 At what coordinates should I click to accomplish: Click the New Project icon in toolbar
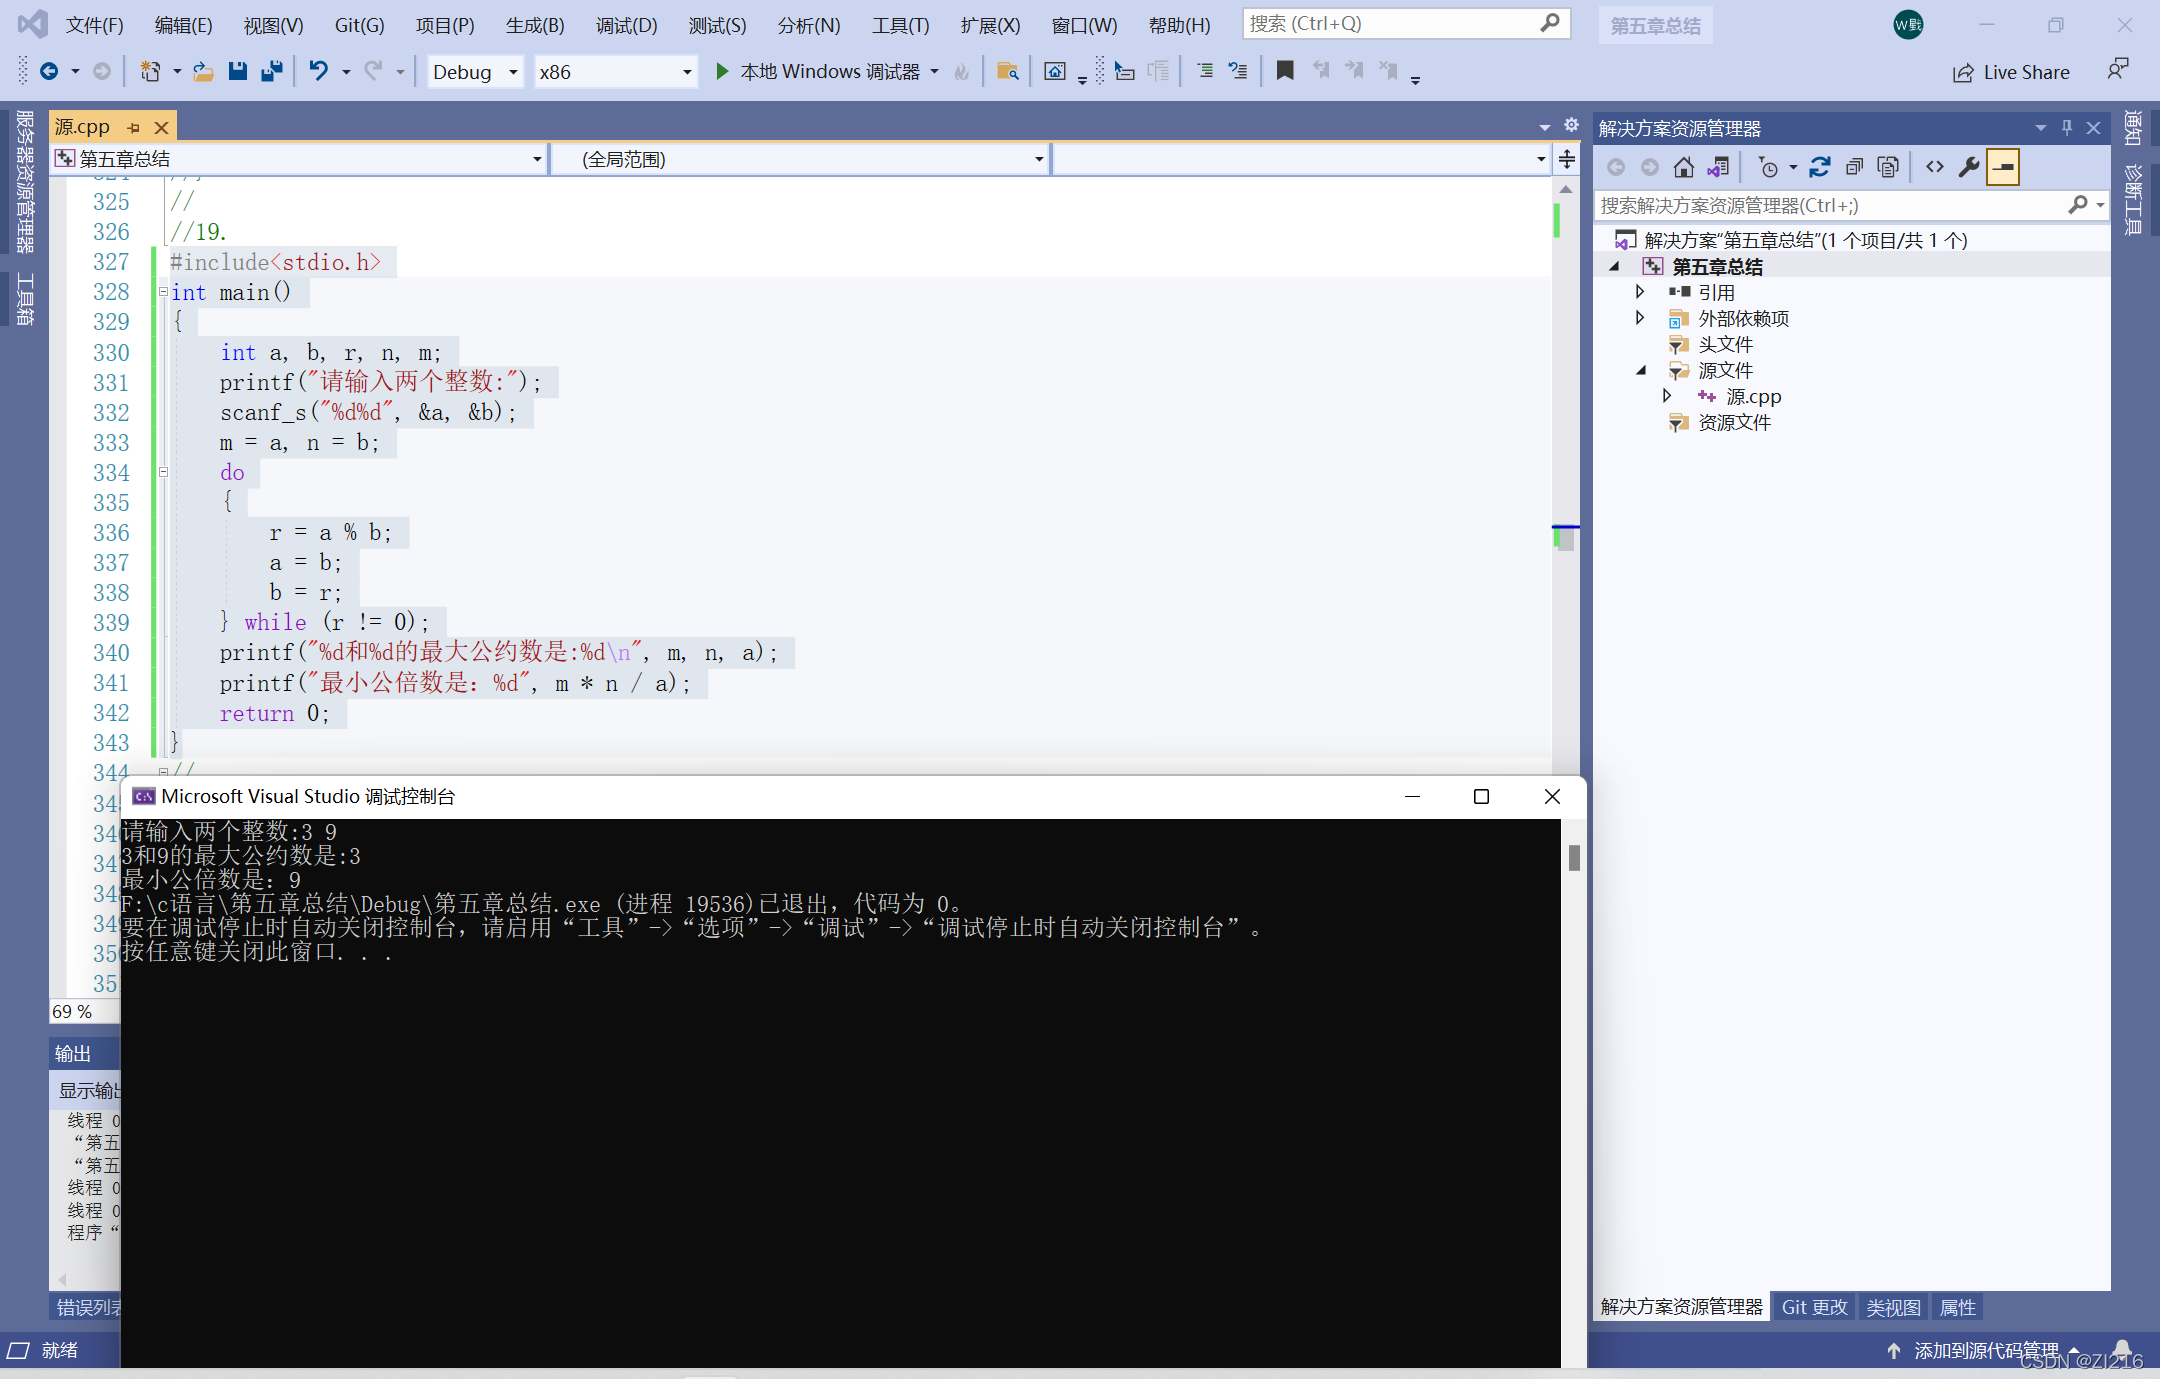point(150,71)
